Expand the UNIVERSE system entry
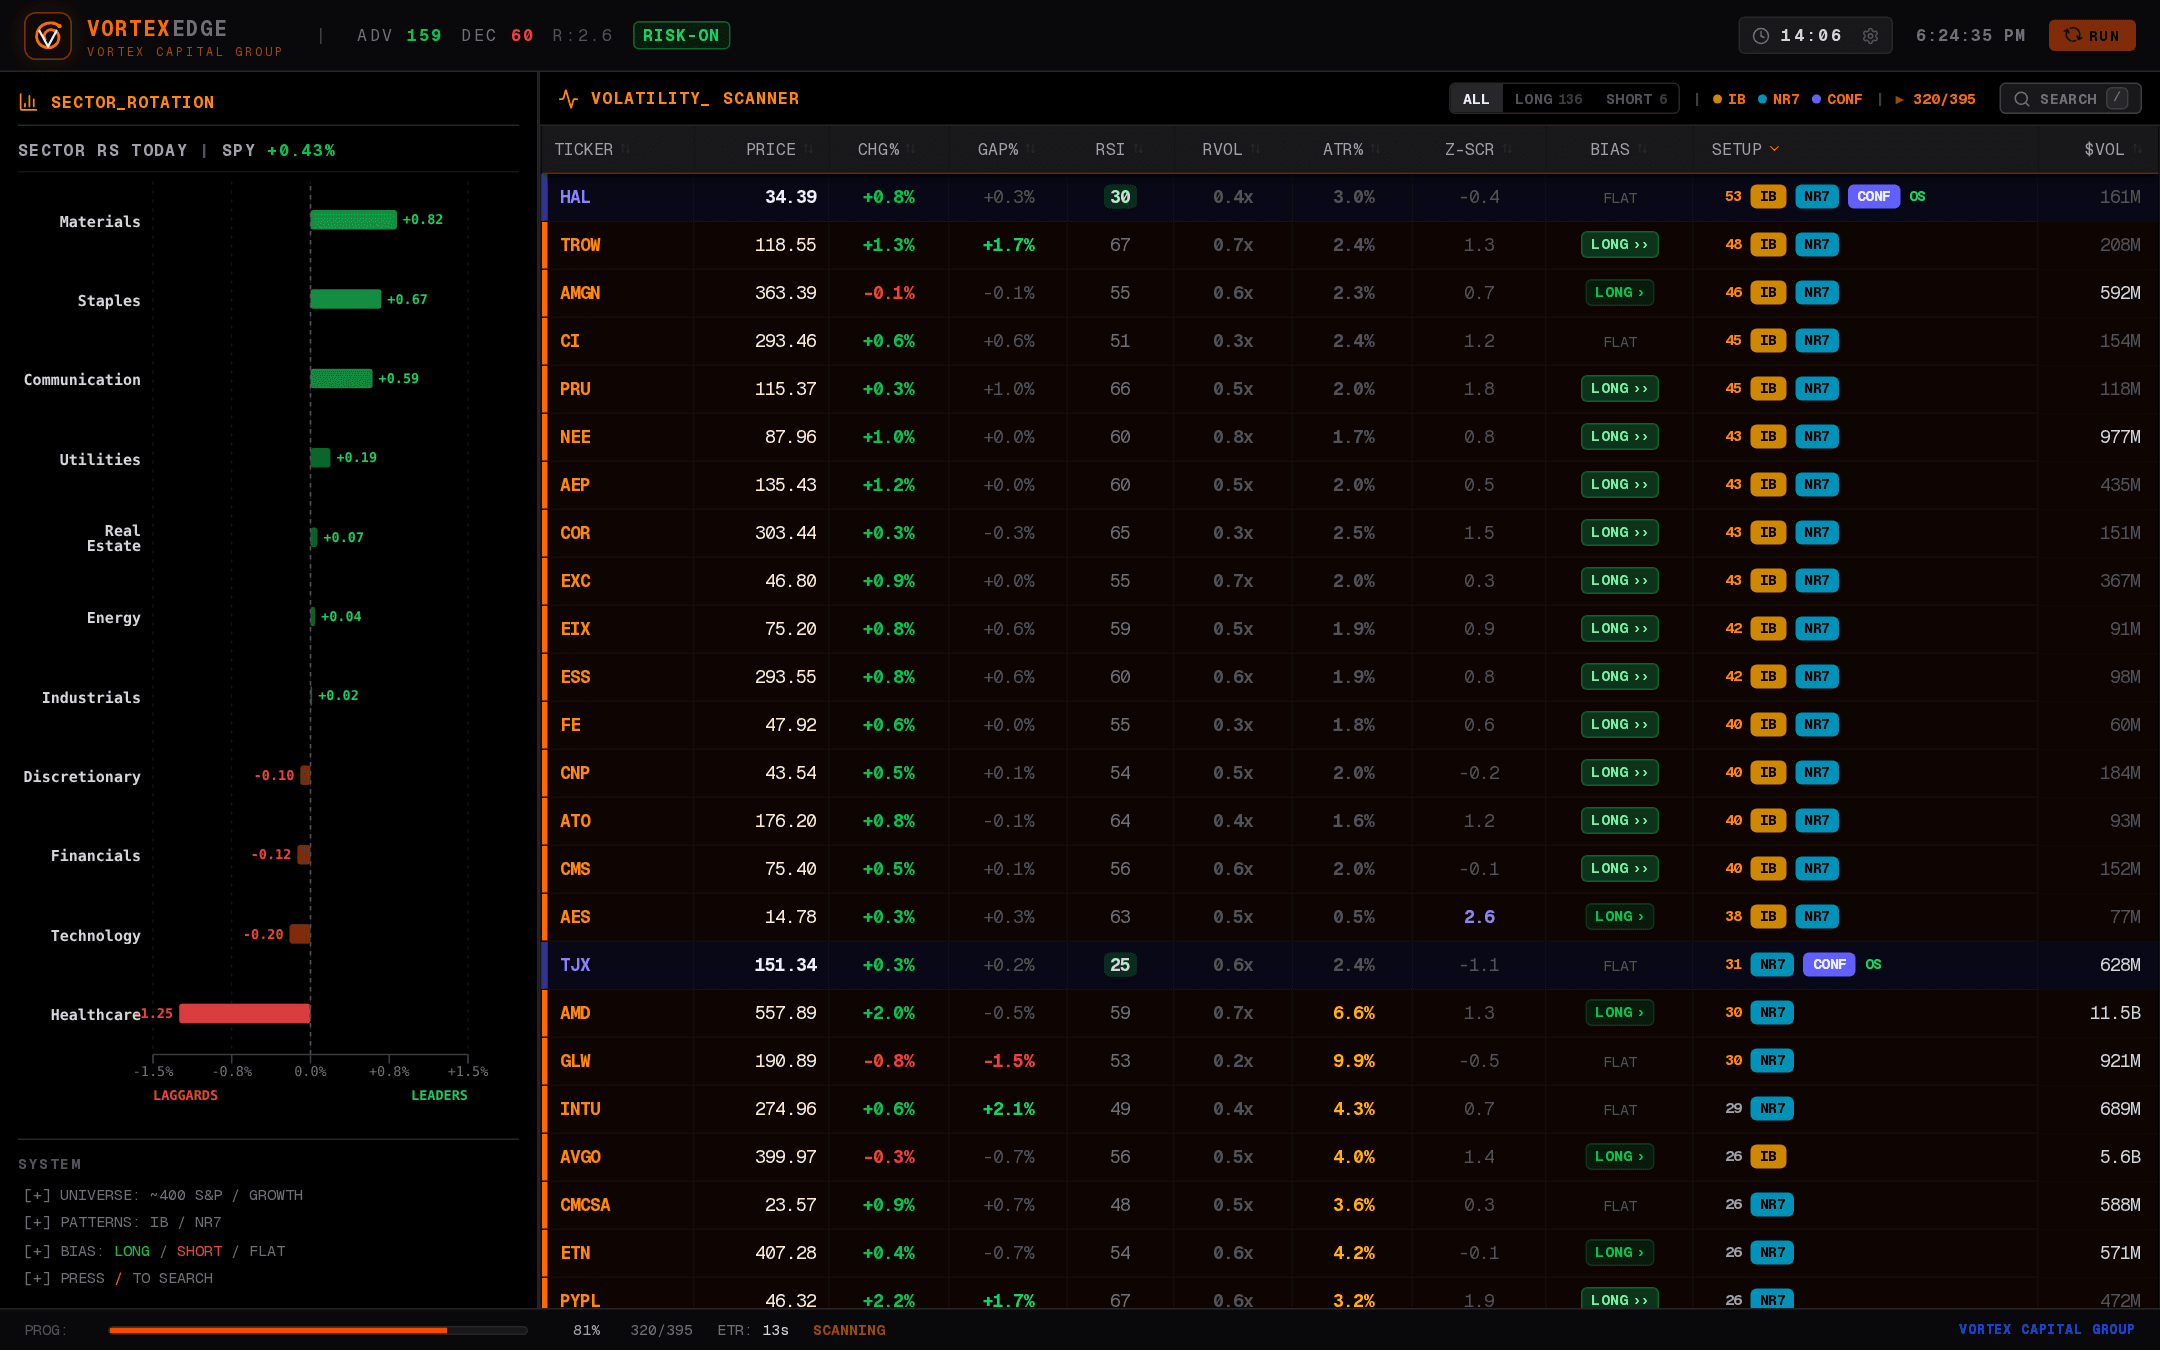 pyautogui.click(x=163, y=1195)
